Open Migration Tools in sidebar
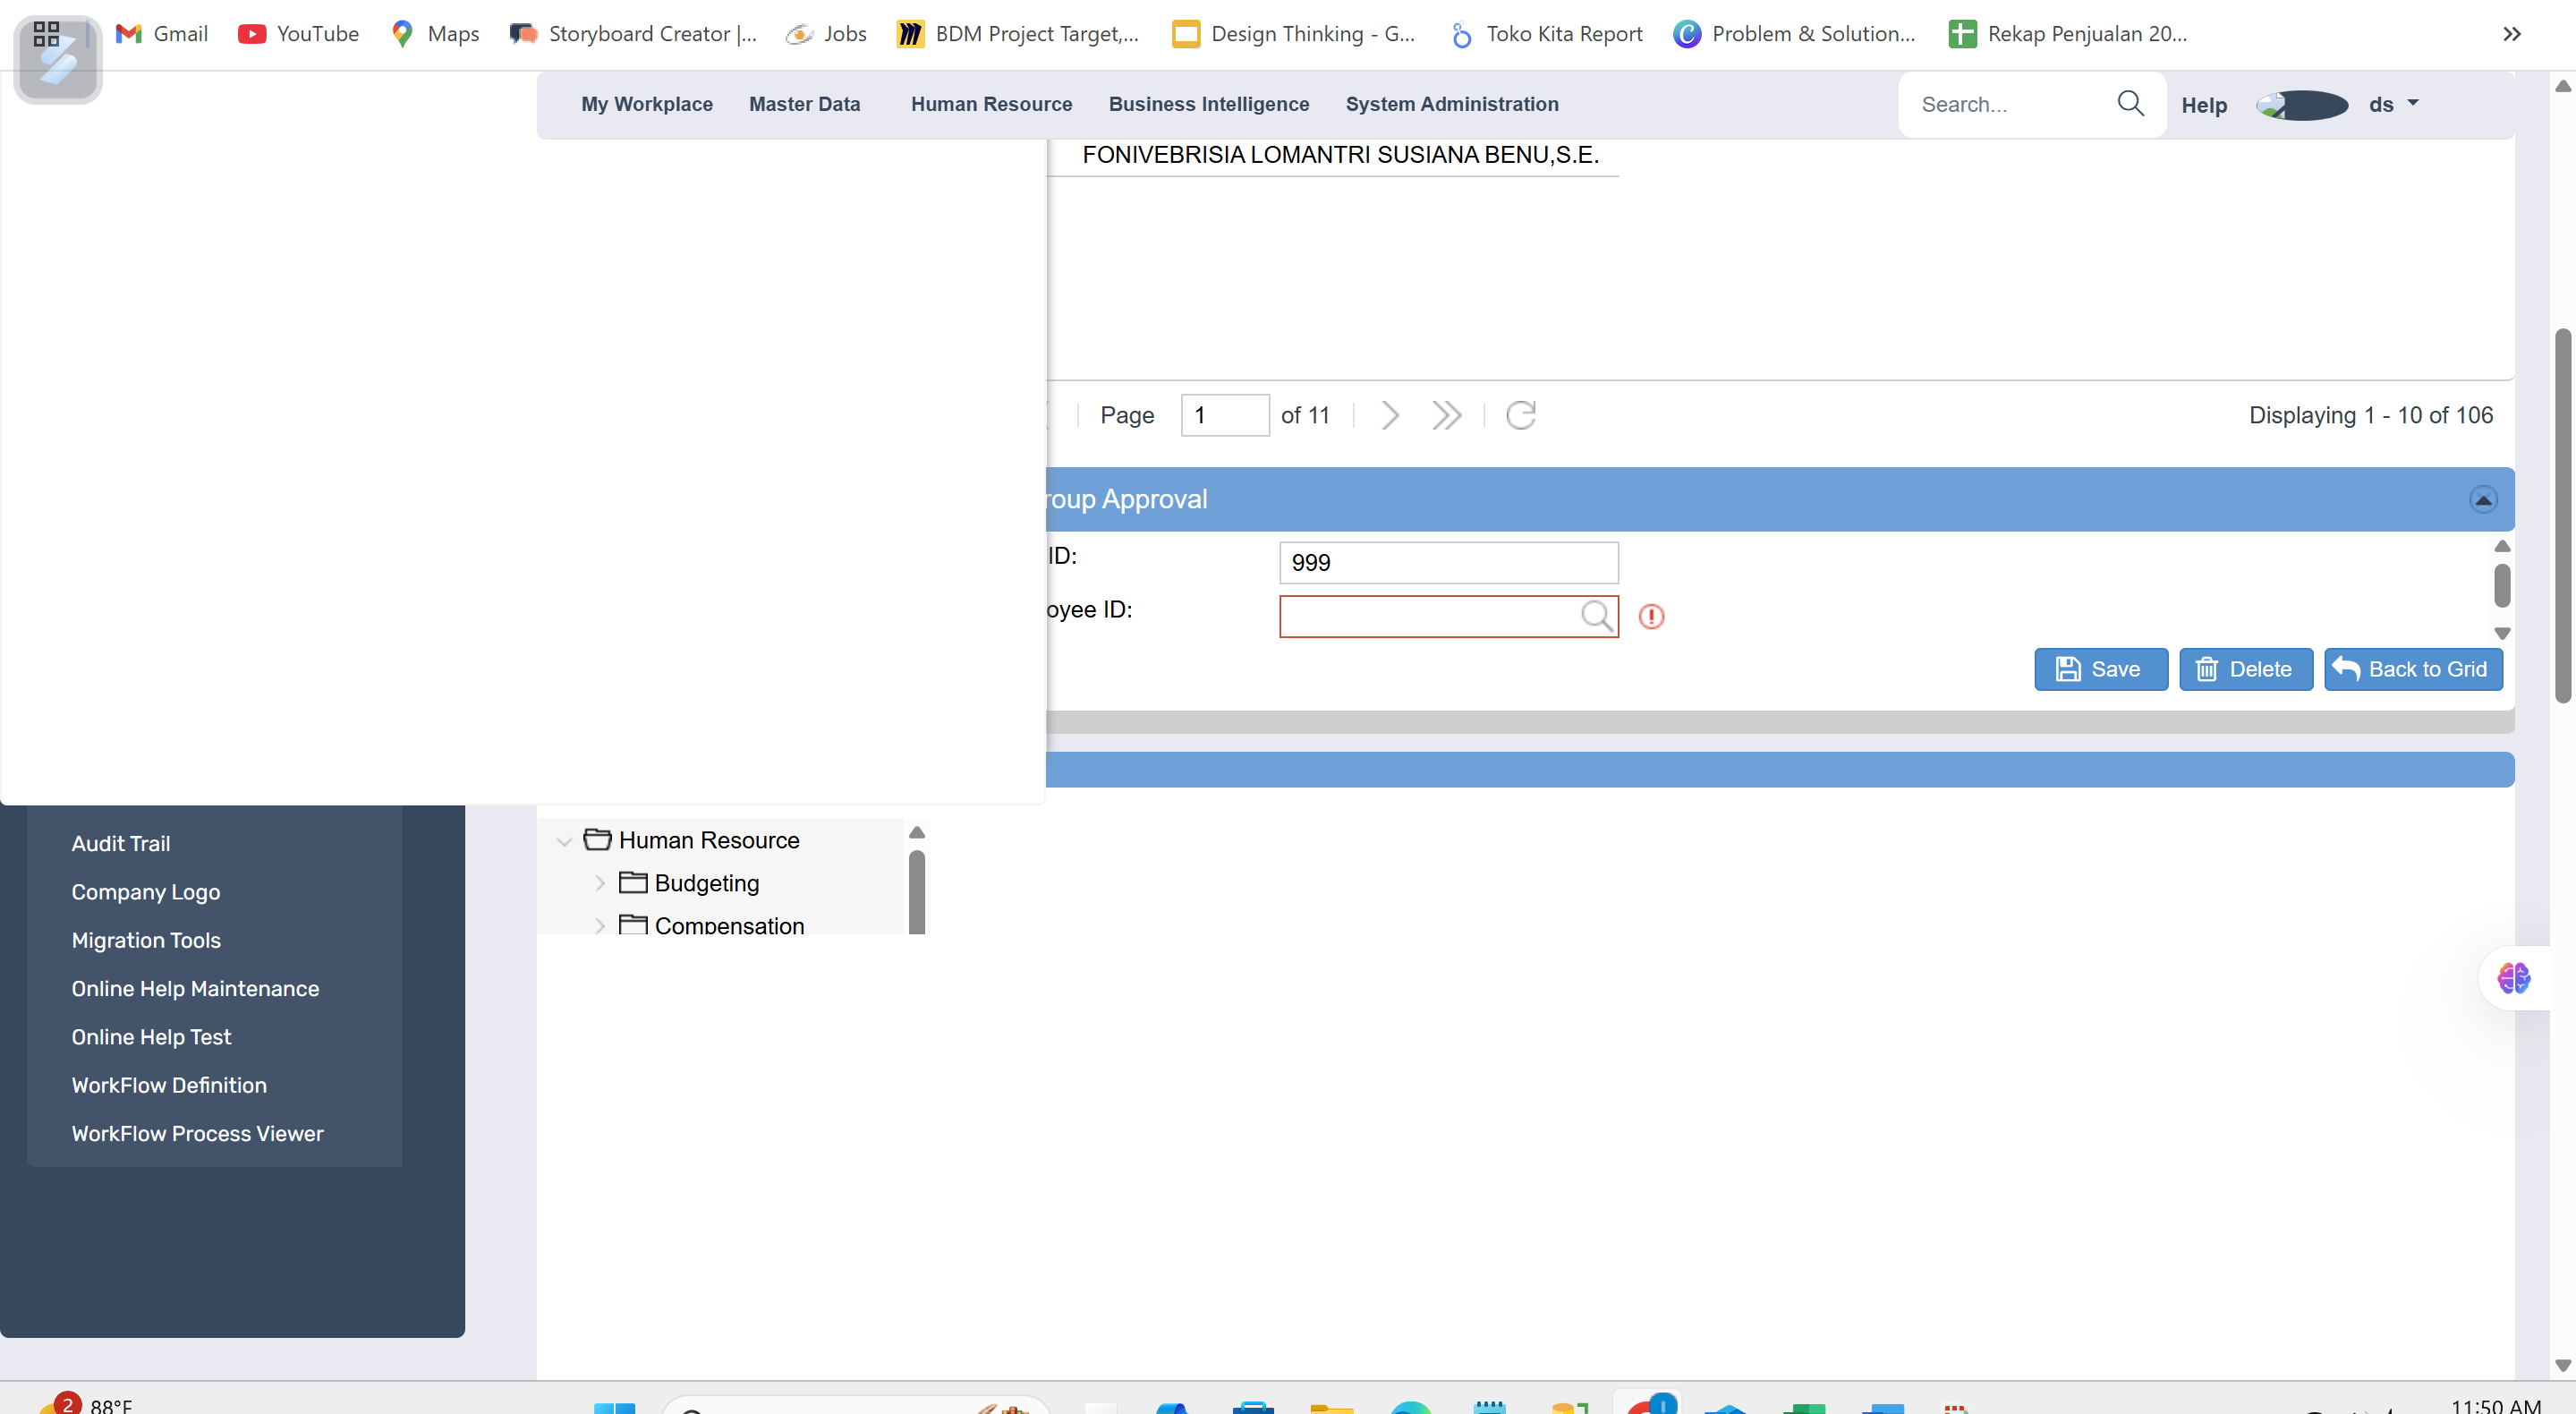 coord(146,940)
